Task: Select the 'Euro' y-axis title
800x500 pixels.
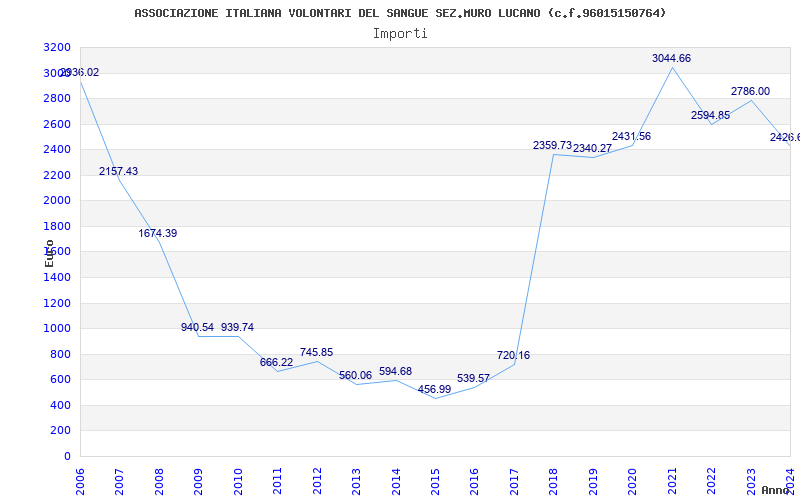Action: [49, 253]
